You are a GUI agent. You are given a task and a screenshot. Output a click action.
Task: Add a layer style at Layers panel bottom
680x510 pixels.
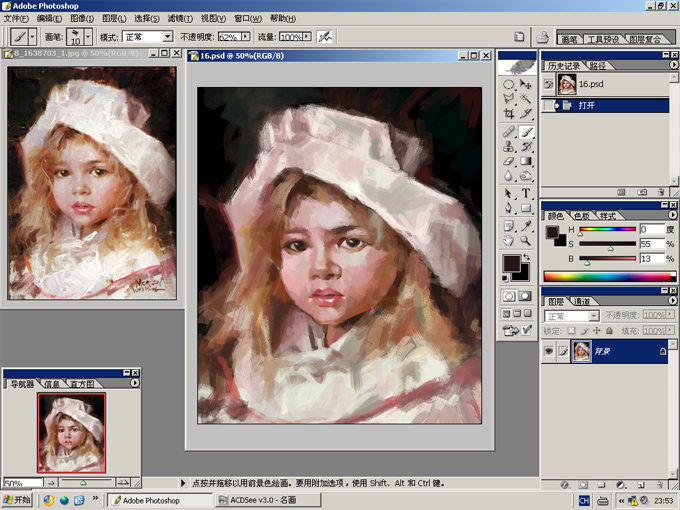point(565,485)
